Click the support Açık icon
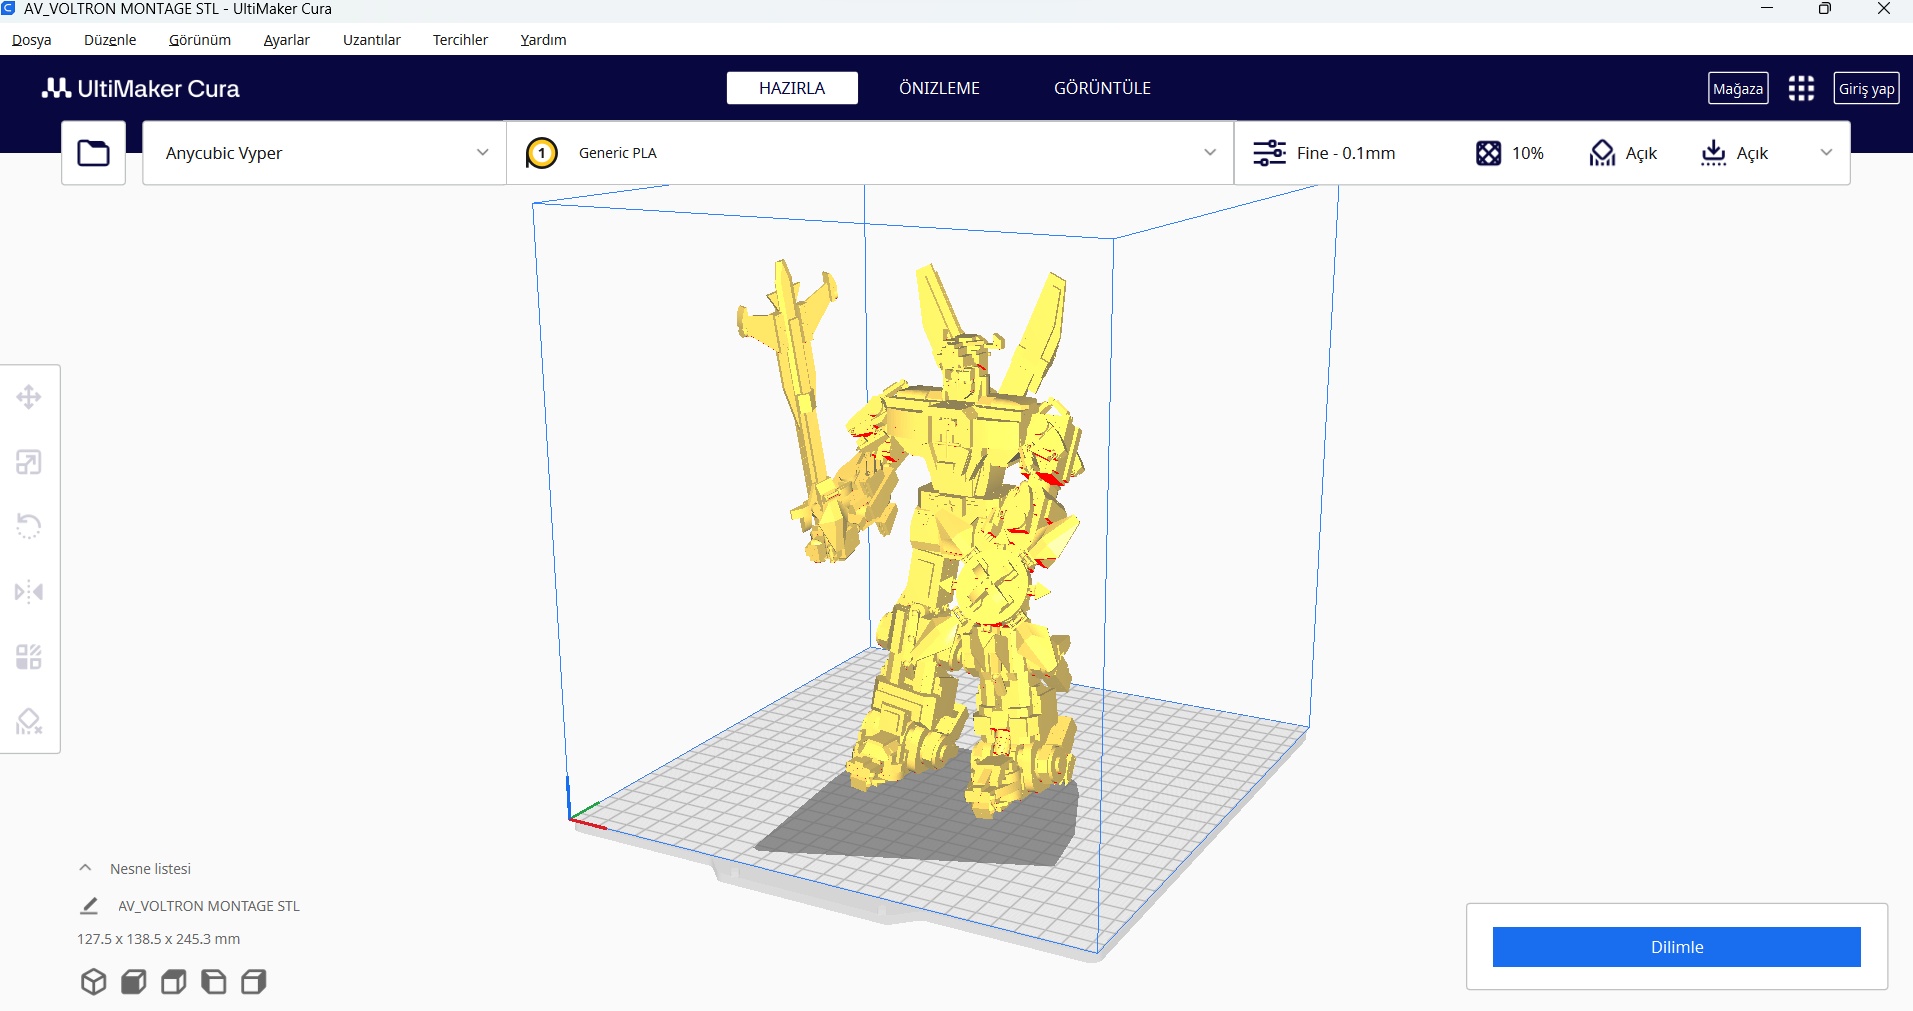 1602,153
